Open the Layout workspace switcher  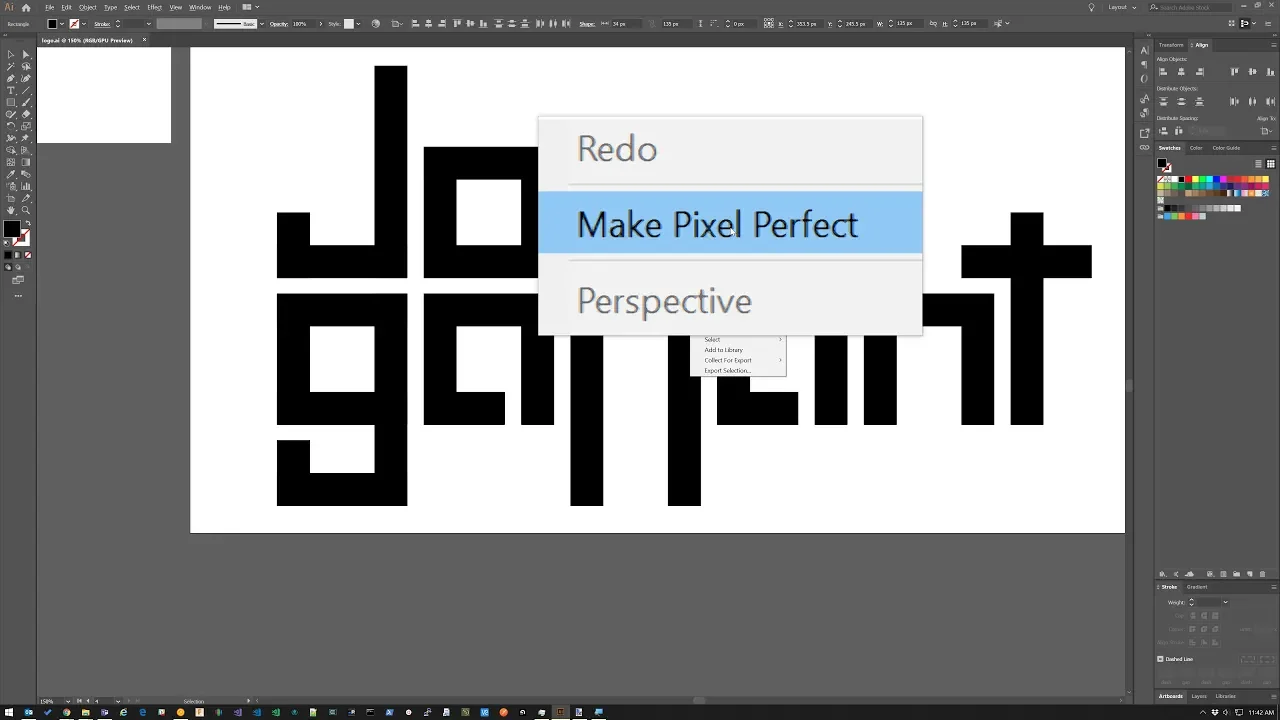coord(1122,7)
